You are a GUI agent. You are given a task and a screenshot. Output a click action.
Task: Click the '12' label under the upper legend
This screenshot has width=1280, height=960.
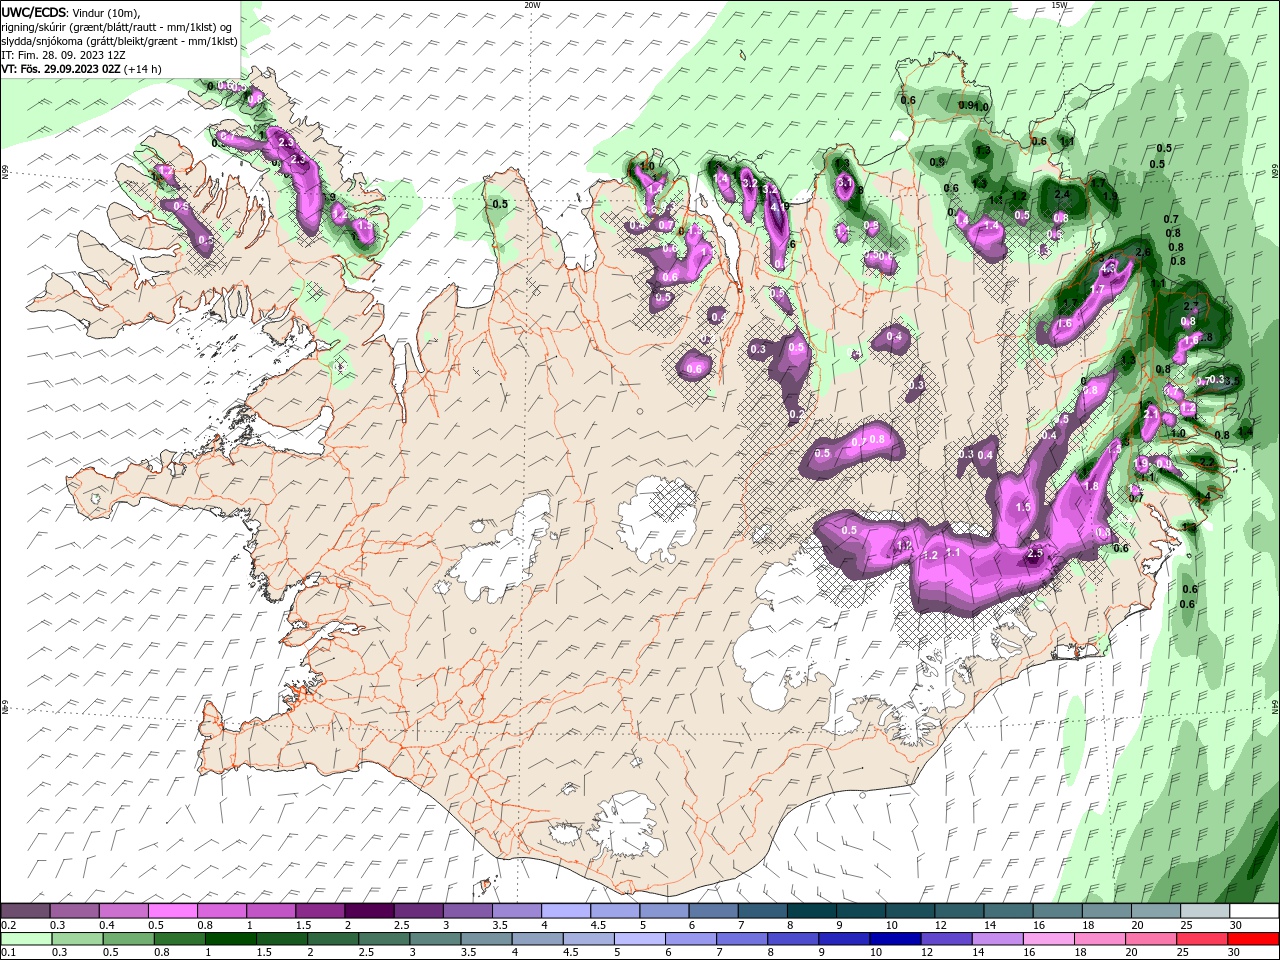tap(940, 925)
